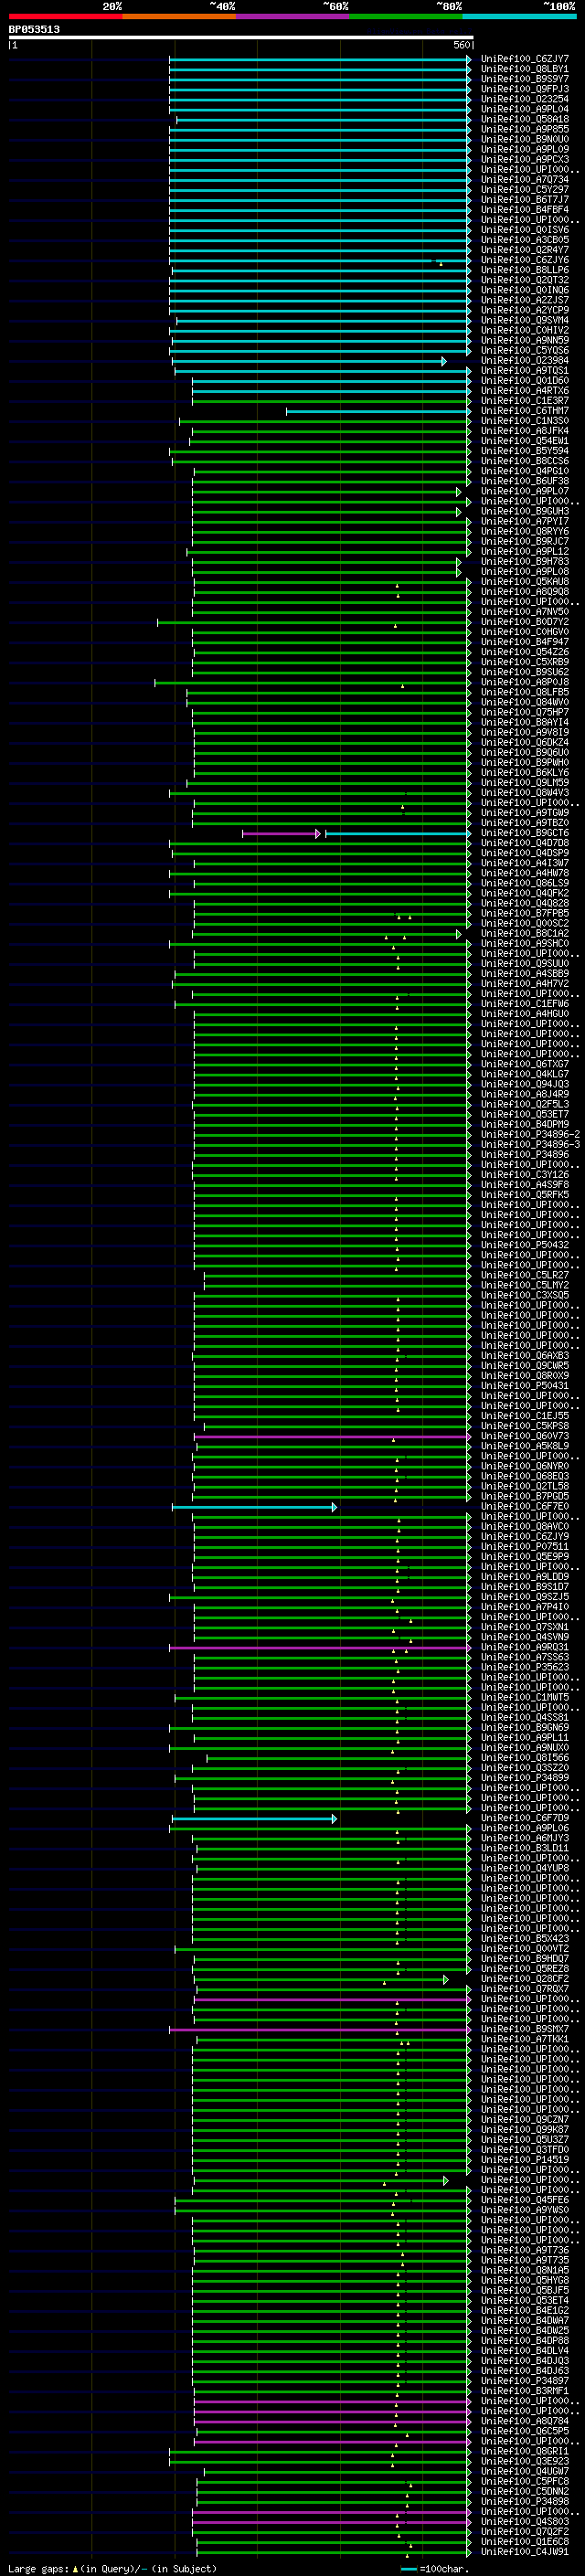Screen dimensions: 585x2576
Task: Select the UniRef100_C6ZJY9 label
Action: pos(525,1537)
